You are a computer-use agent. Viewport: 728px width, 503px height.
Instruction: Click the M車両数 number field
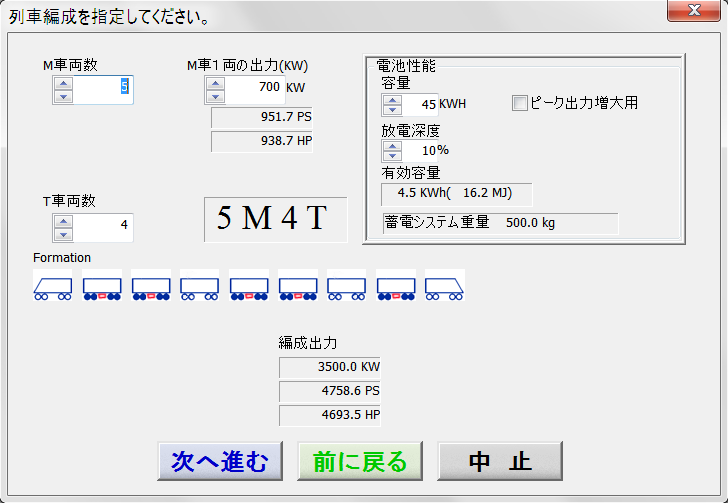click(x=103, y=89)
